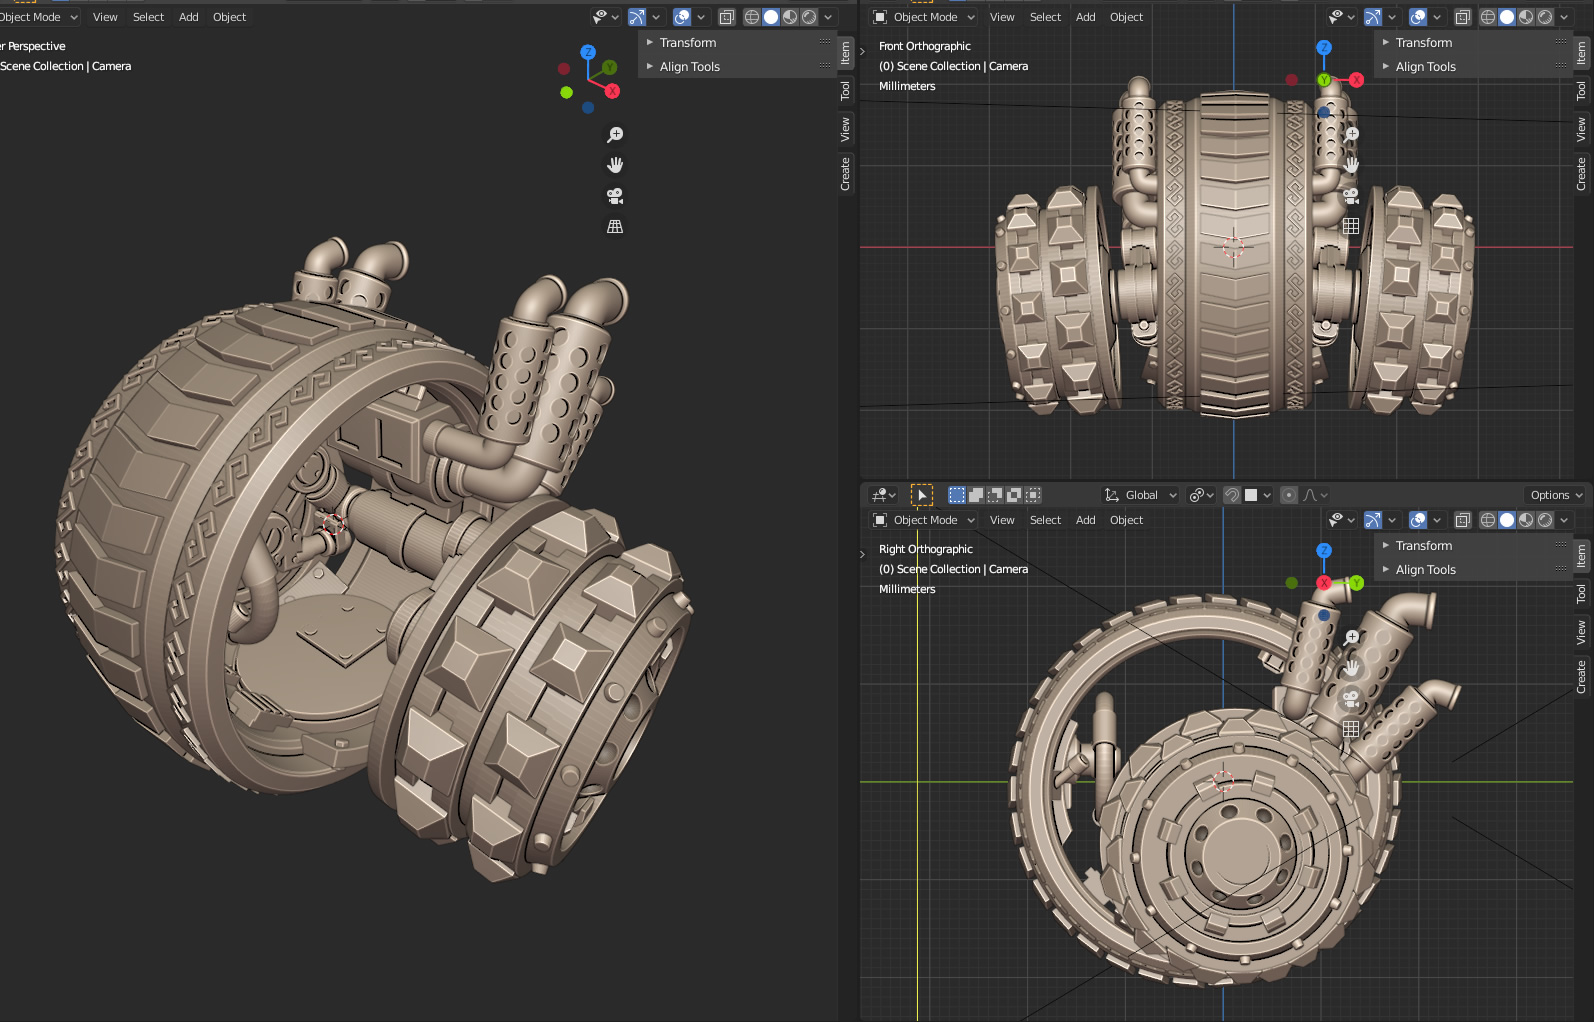Set rendered shading in the perspective viewport
Viewport: 1594px width, 1022px height.
click(x=809, y=17)
